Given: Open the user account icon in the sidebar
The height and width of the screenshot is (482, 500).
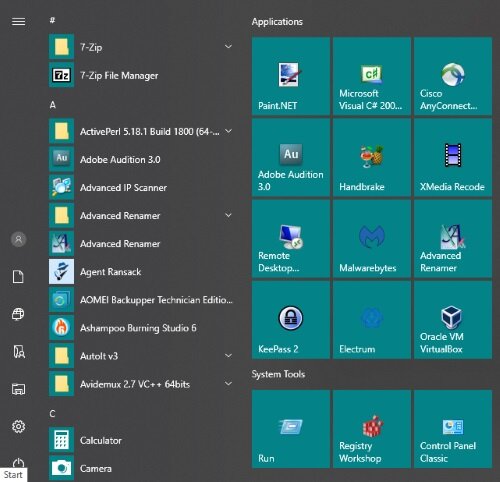Looking at the screenshot, I should (19, 239).
